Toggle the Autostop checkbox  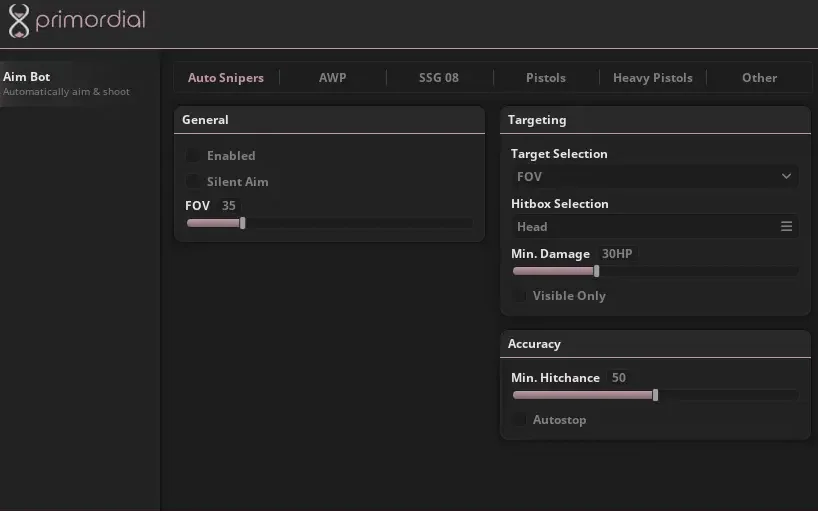518,420
